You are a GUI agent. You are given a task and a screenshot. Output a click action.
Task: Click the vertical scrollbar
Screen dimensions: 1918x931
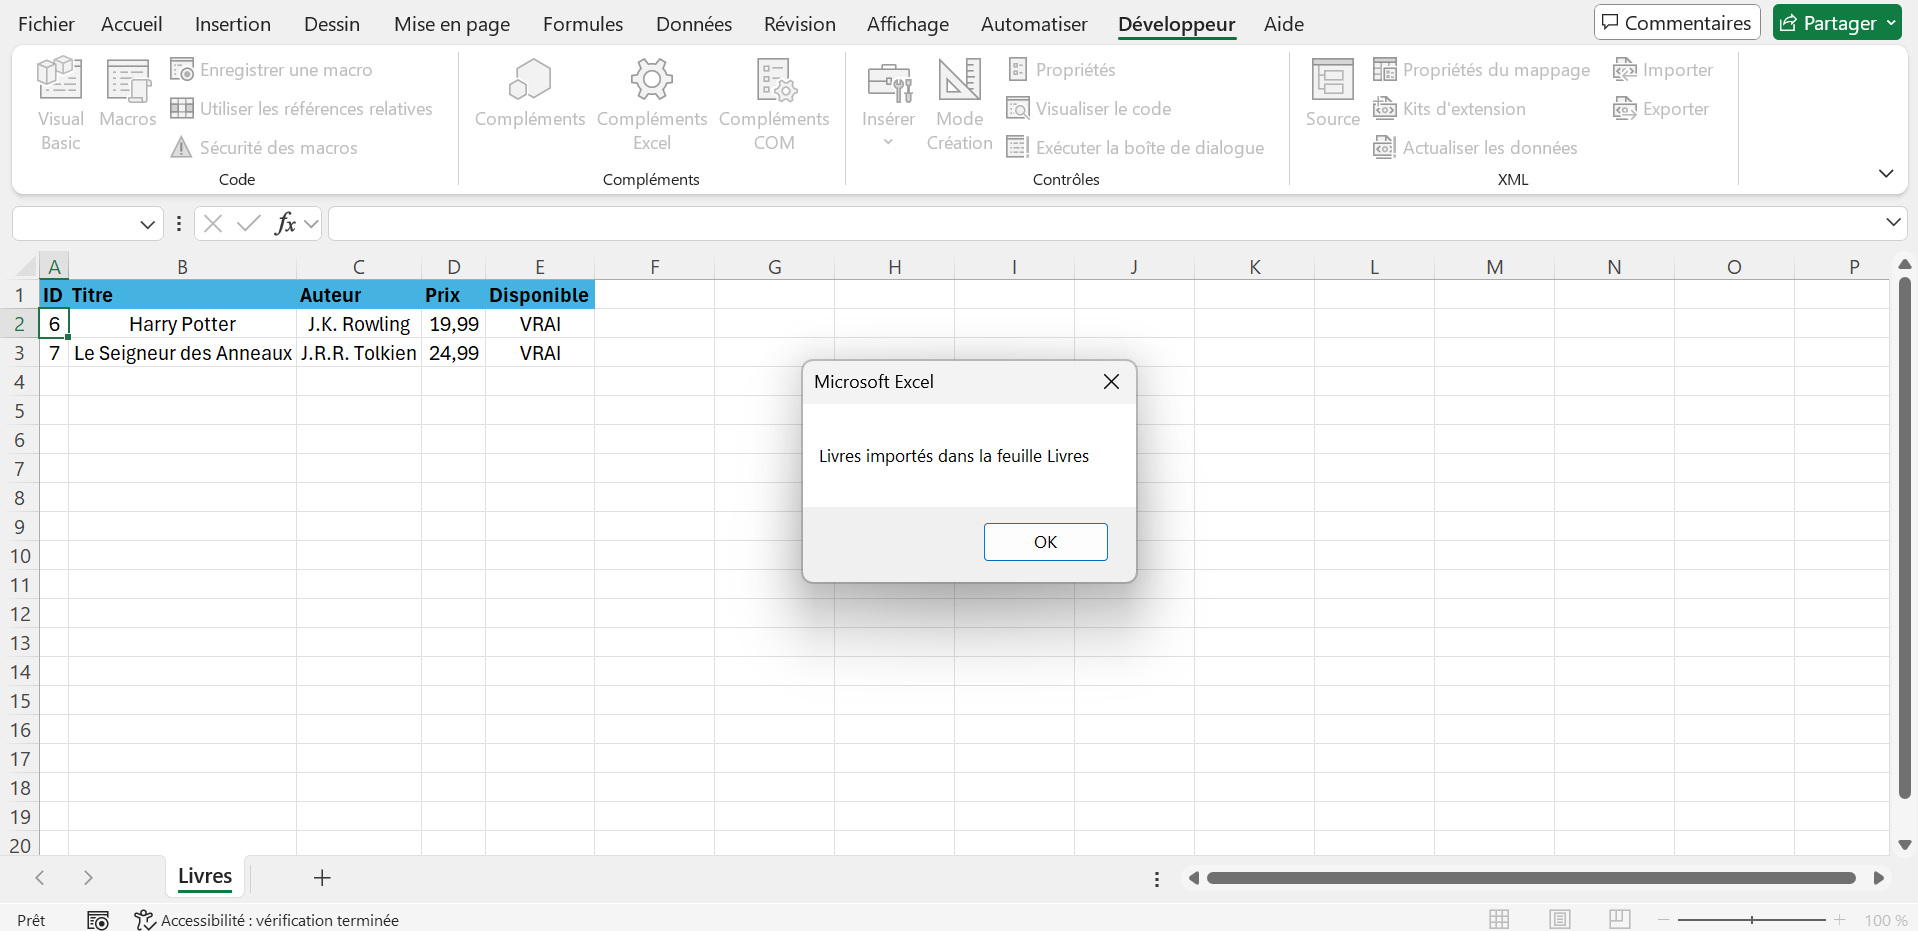(1905, 538)
